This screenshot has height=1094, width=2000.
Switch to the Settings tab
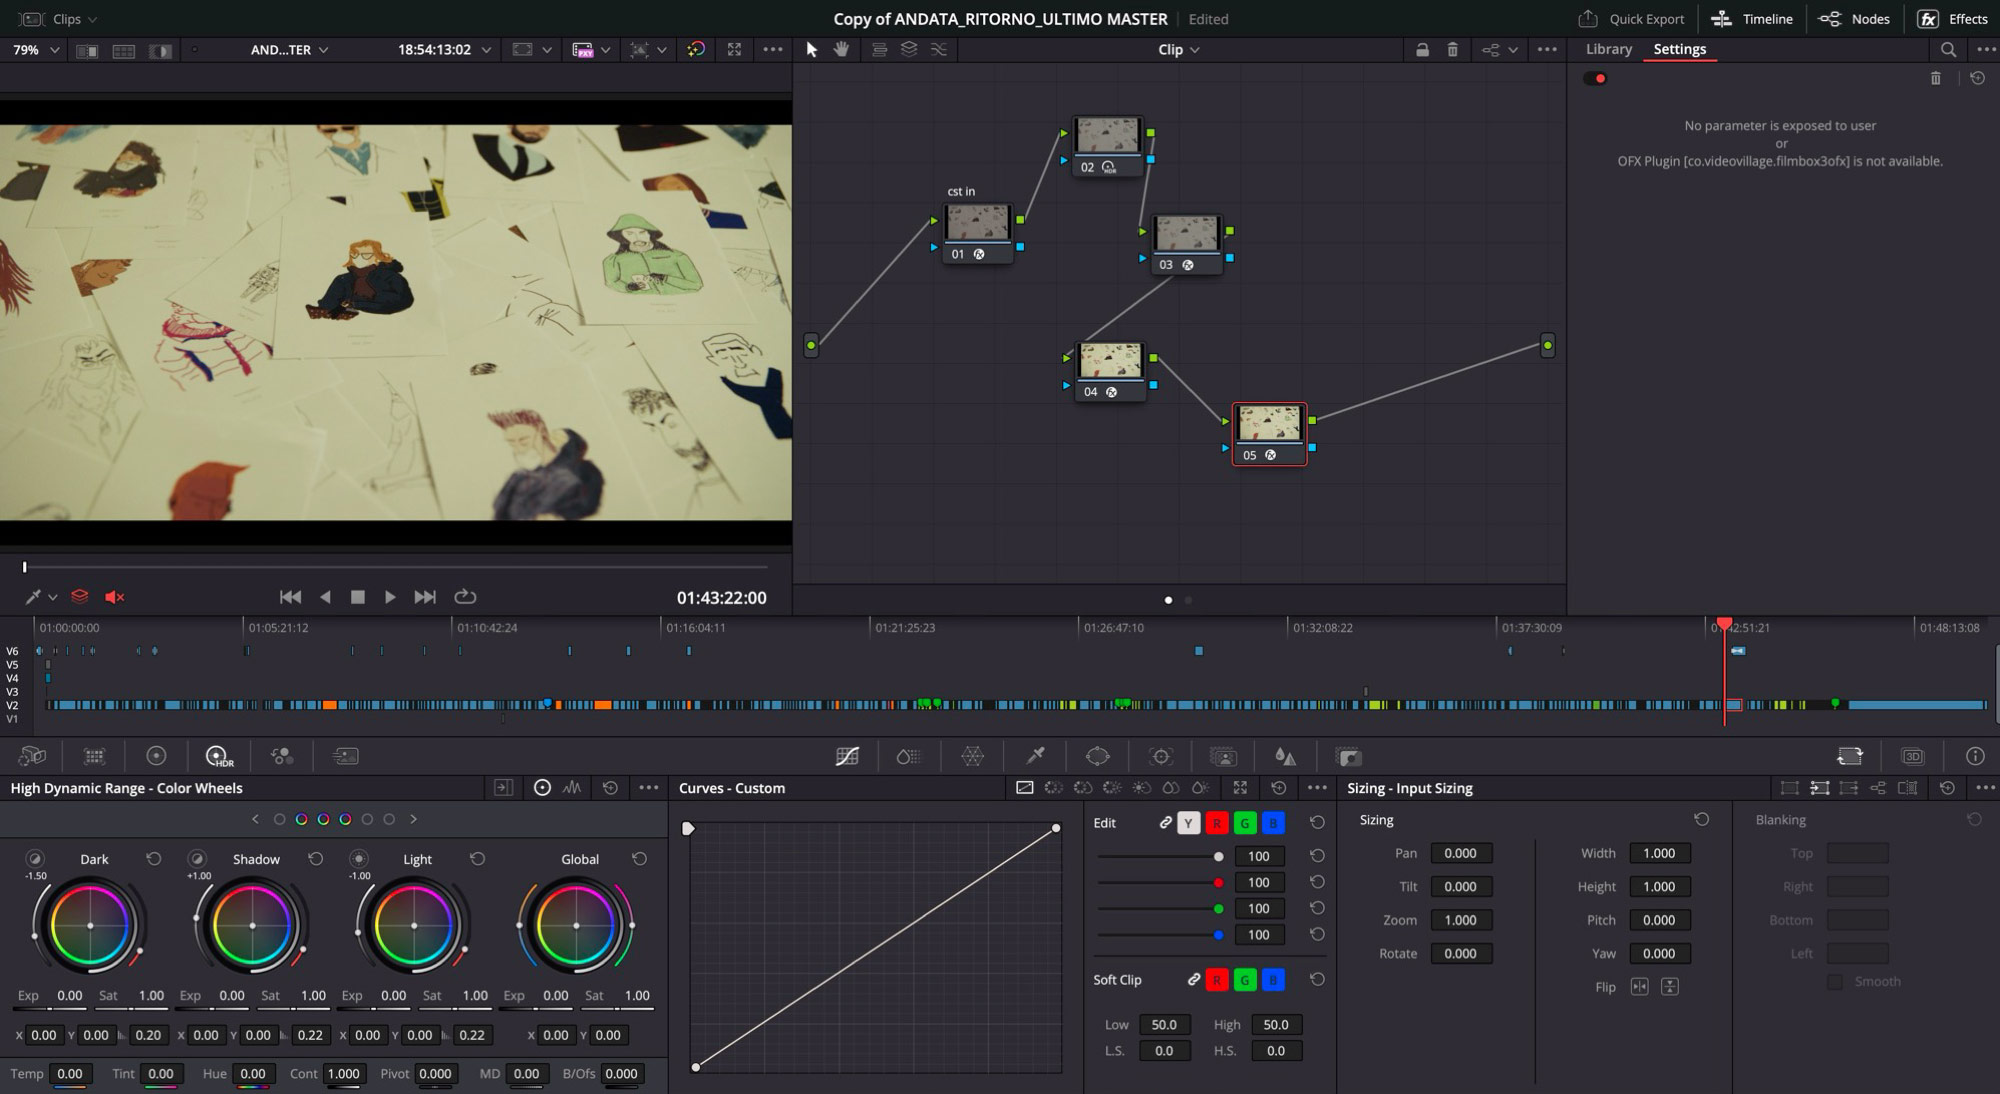pyautogui.click(x=1679, y=49)
